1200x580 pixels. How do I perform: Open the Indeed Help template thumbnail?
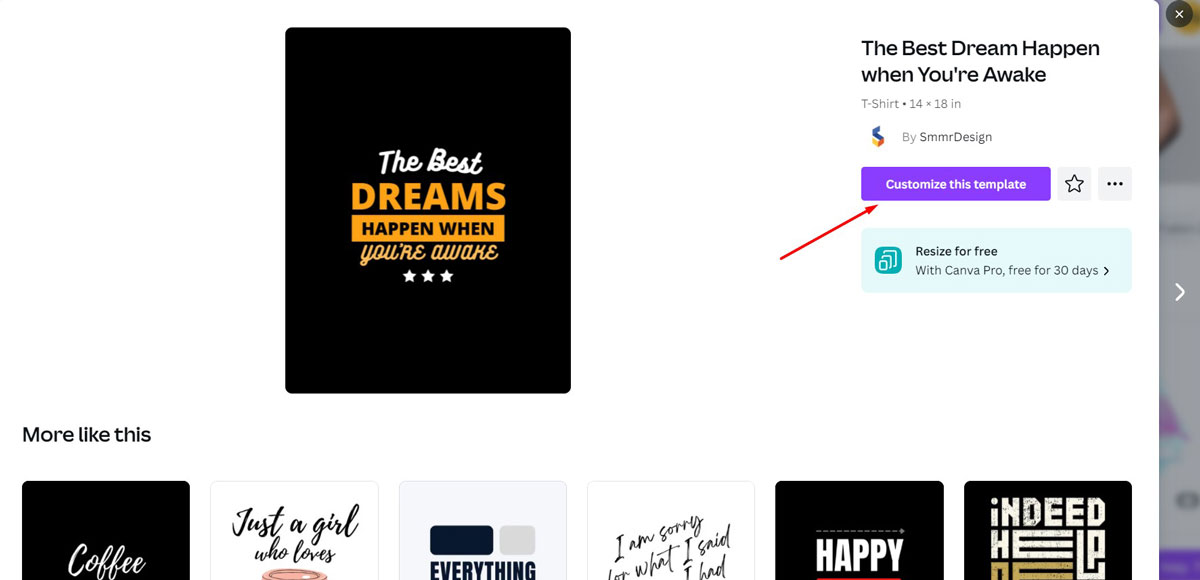tap(1048, 531)
